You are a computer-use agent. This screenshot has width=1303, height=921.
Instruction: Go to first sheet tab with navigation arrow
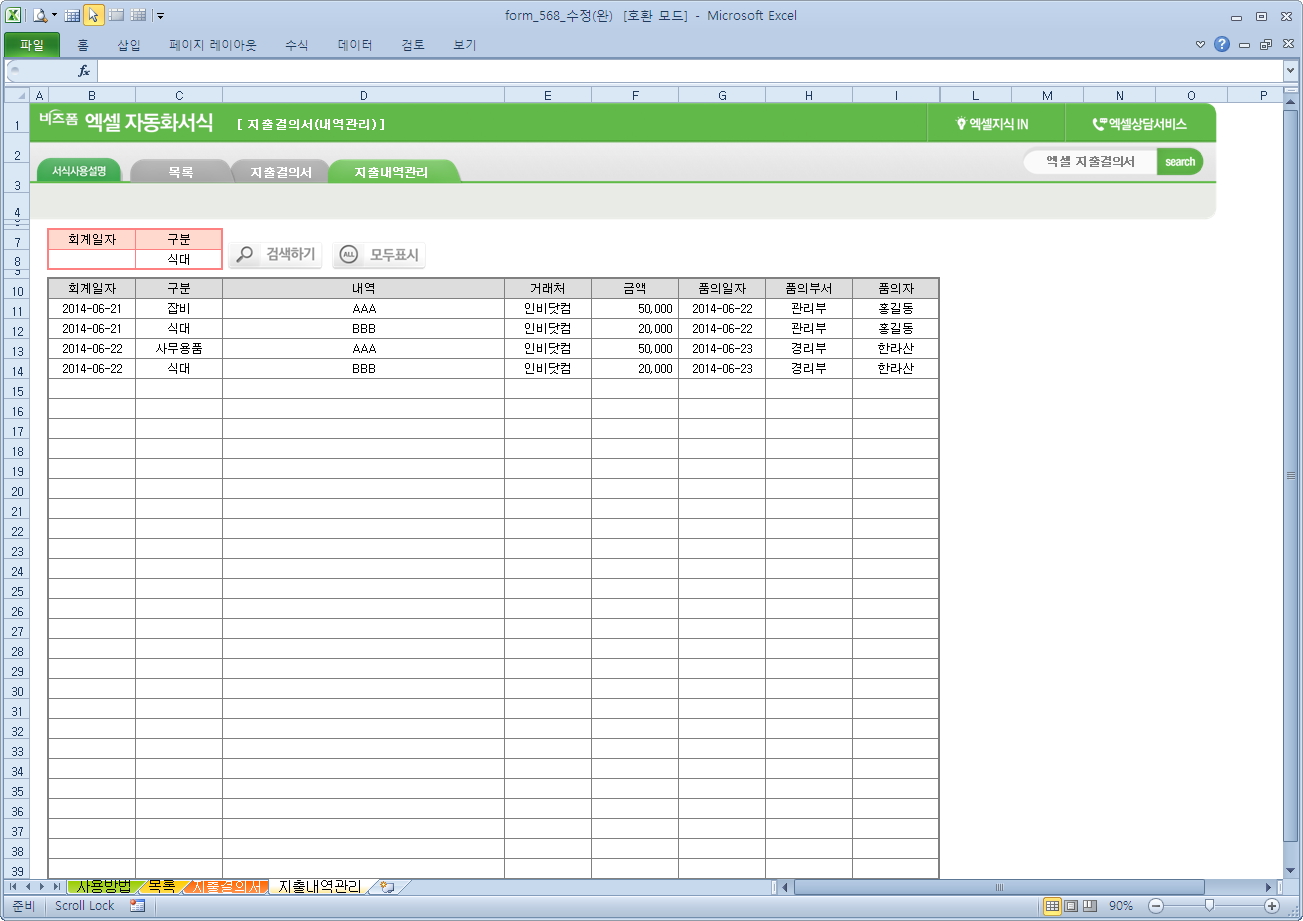point(14,887)
